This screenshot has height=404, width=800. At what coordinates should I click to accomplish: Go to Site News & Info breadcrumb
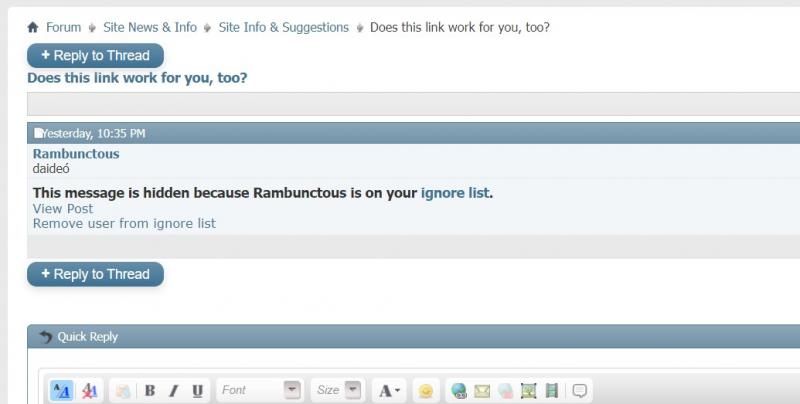(x=150, y=27)
